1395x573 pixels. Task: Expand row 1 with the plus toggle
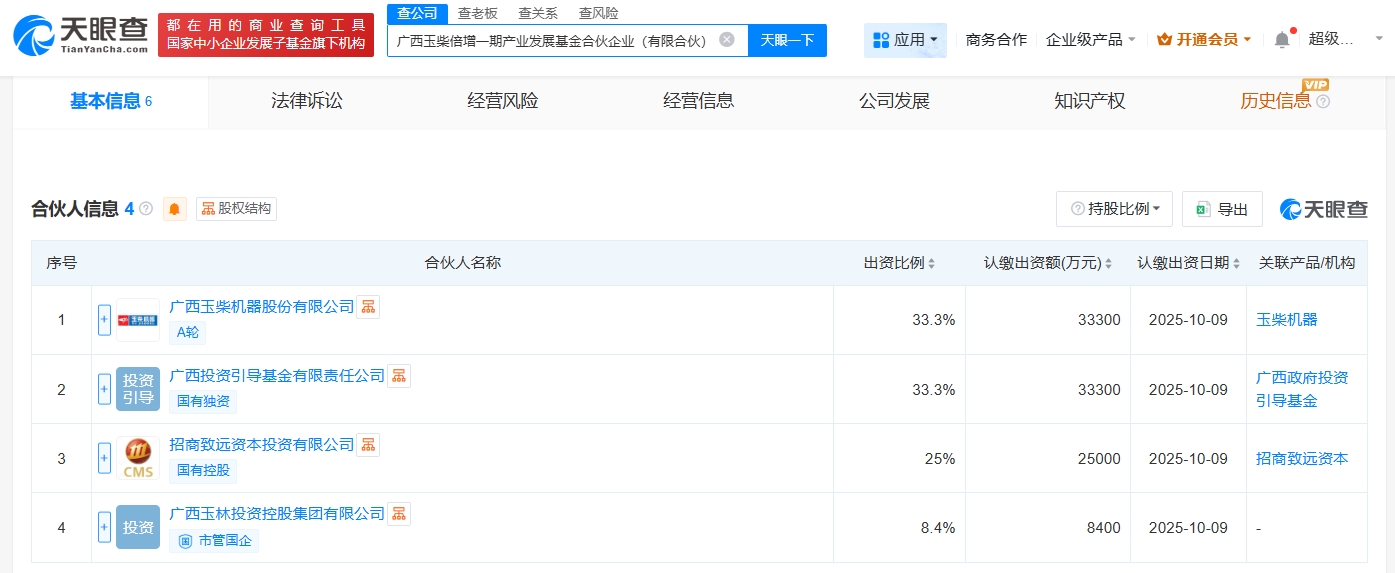pyautogui.click(x=104, y=320)
